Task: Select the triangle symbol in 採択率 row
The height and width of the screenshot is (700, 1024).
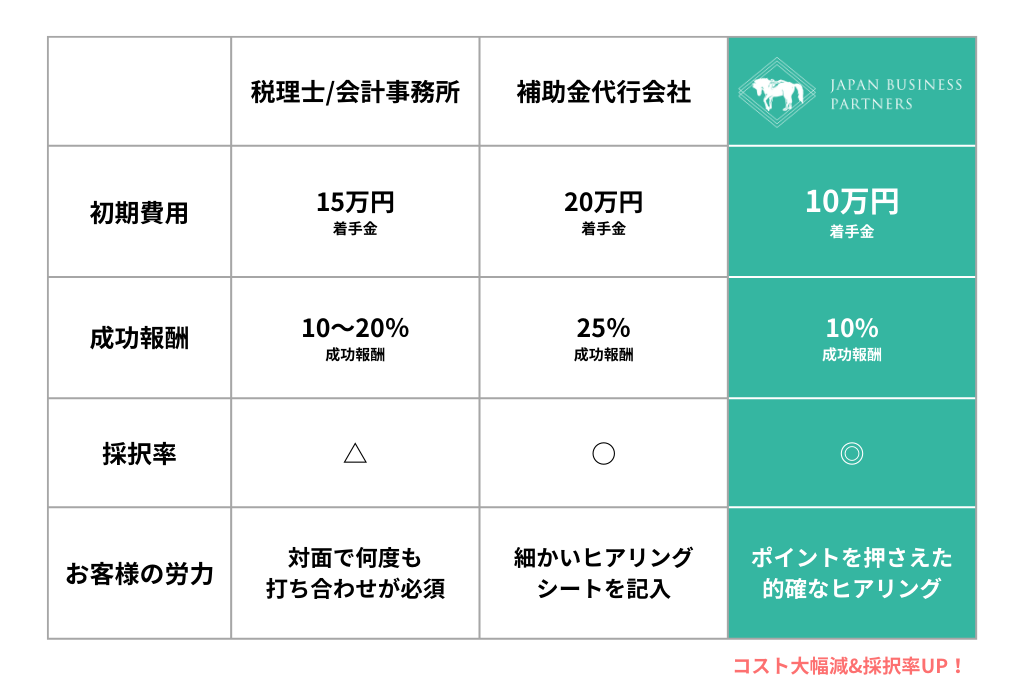Action: pos(355,453)
